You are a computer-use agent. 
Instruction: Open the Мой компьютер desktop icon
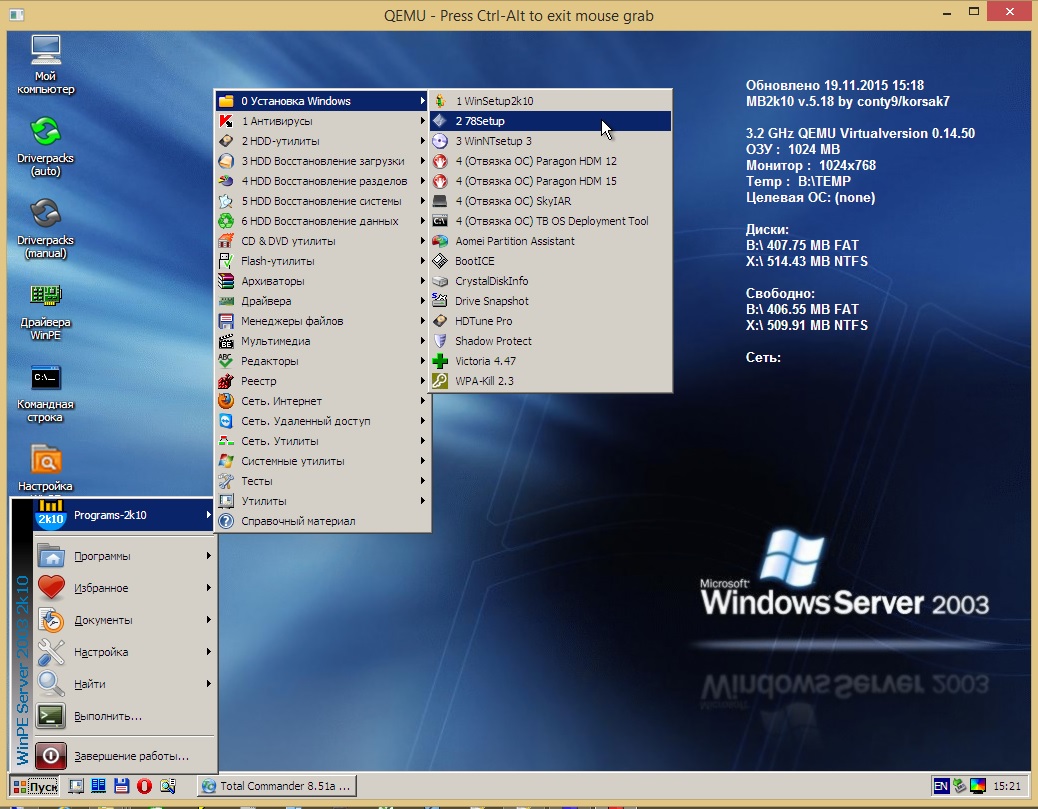coord(46,64)
